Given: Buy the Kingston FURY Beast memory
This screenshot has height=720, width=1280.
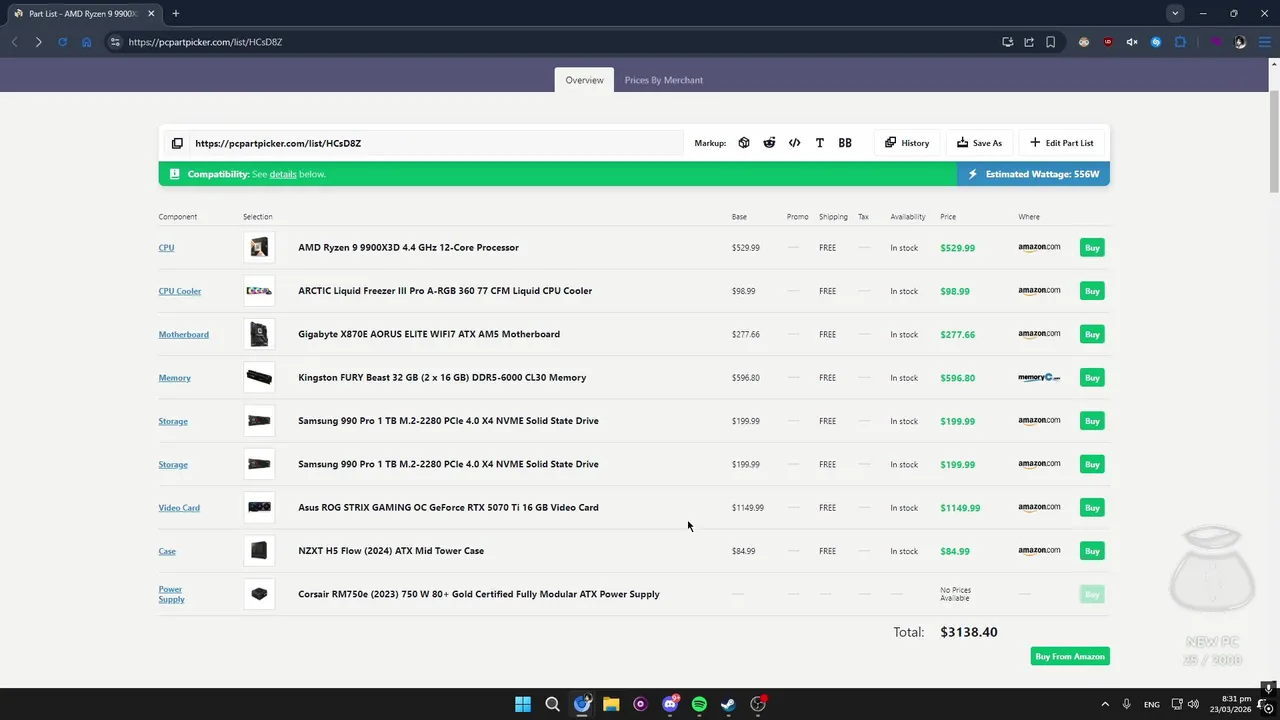Looking at the screenshot, I should point(1092,378).
